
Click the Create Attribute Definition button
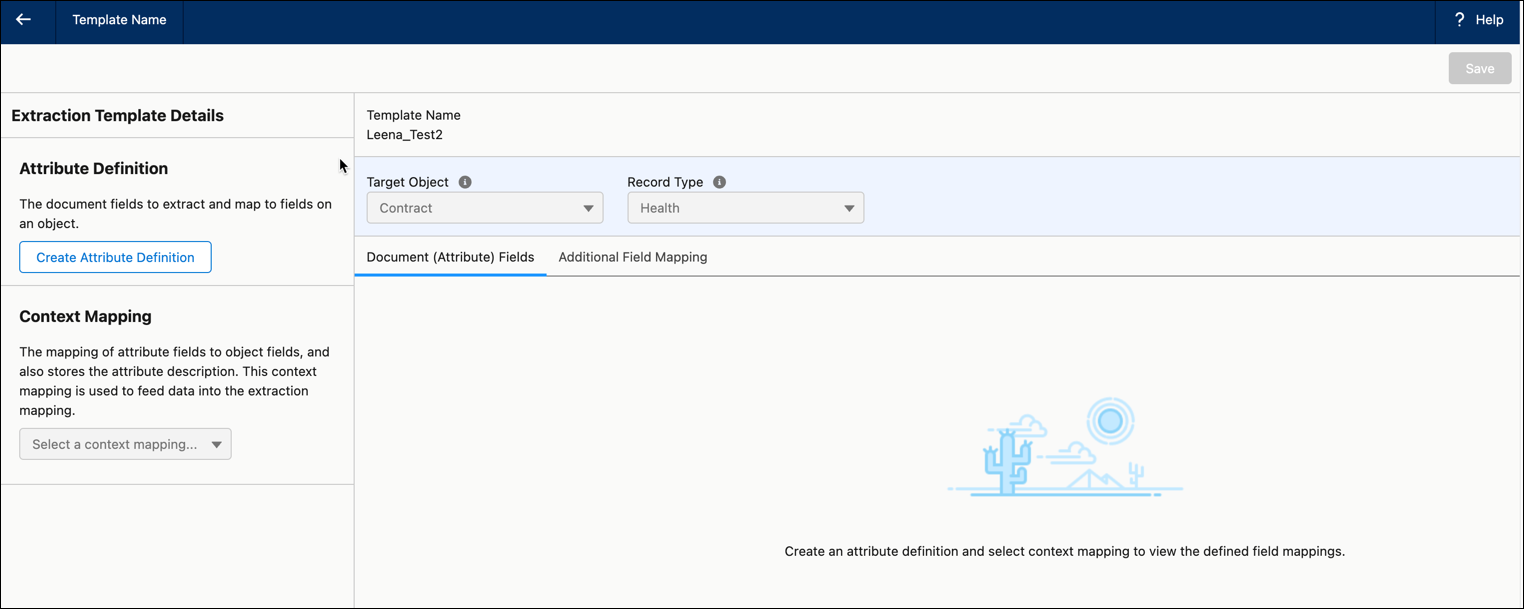[114, 257]
